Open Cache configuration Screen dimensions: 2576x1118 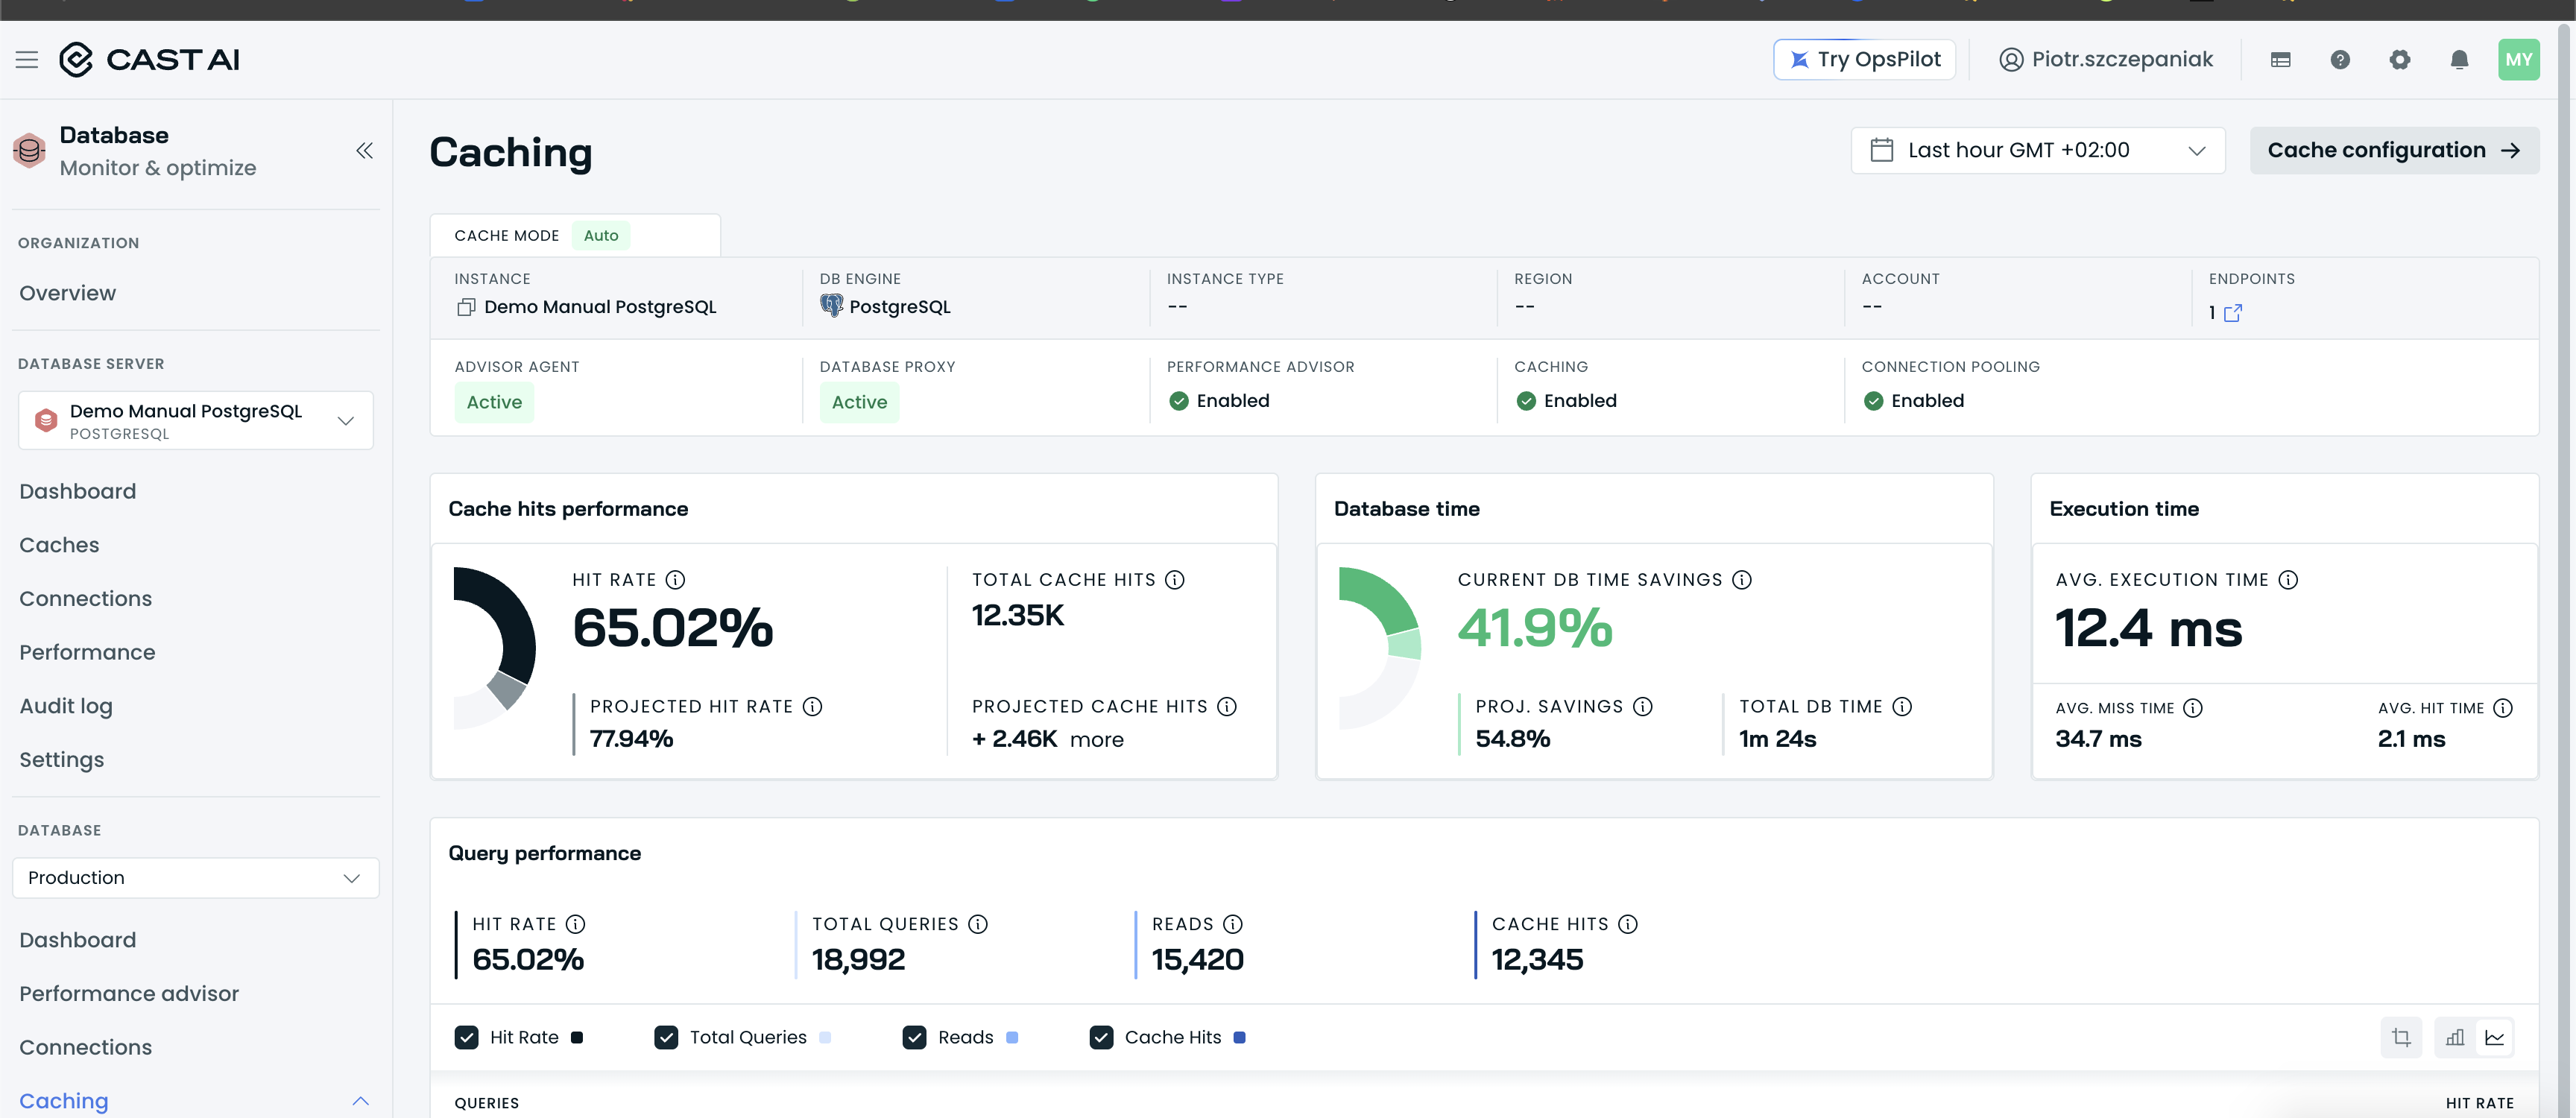2394,151
